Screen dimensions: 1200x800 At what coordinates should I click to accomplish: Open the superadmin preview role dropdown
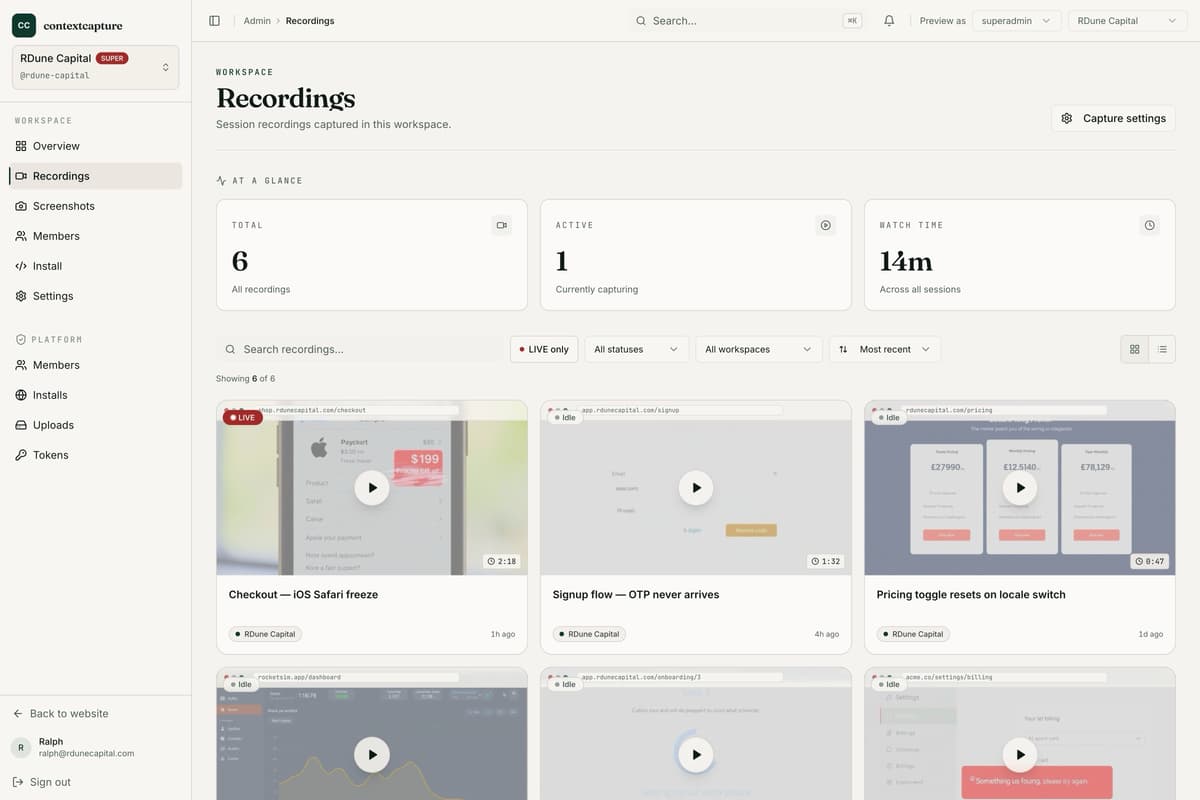[1017, 20]
